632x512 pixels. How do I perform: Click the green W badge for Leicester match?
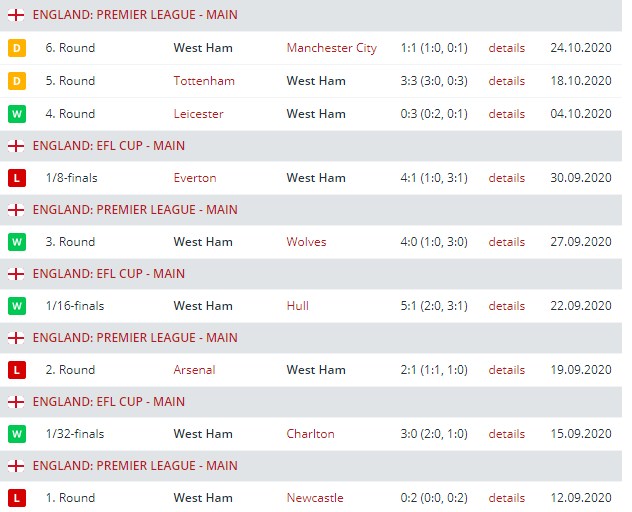(x=16, y=114)
